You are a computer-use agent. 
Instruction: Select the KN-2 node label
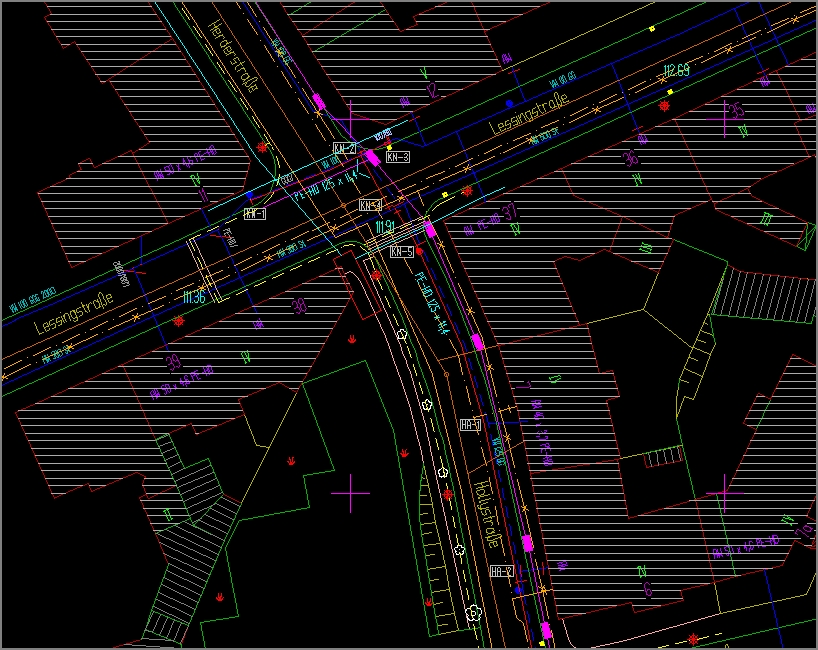pyautogui.click(x=345, y=148)
